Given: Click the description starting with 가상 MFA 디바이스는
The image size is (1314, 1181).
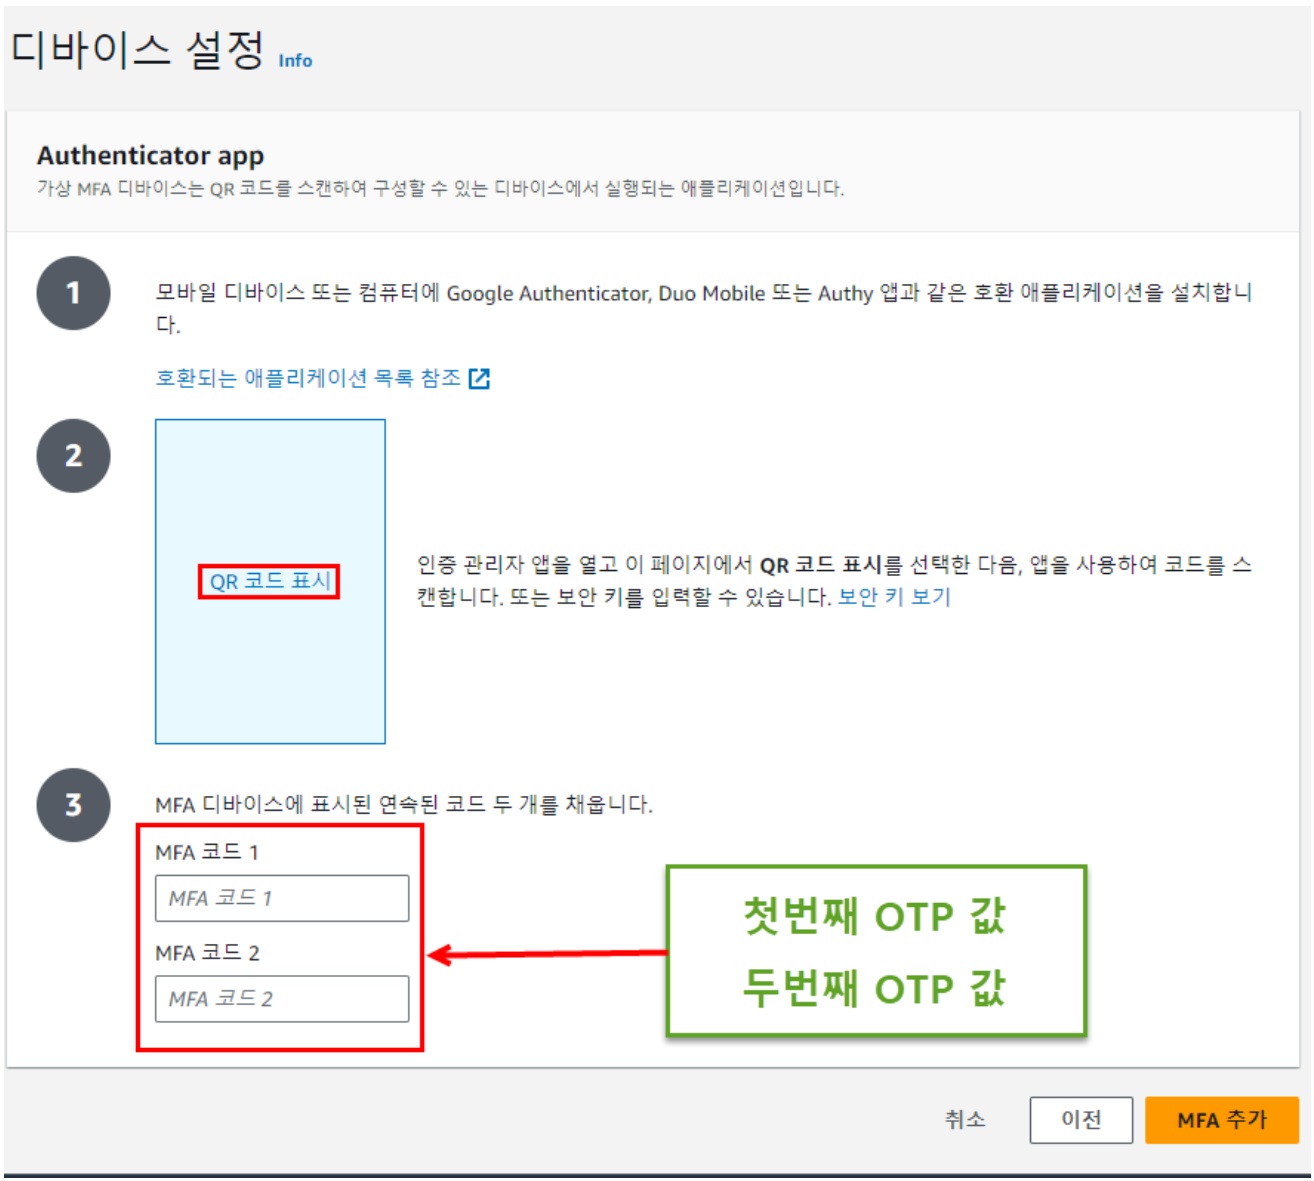Looking at the screenshot, I should pos(441,188).
